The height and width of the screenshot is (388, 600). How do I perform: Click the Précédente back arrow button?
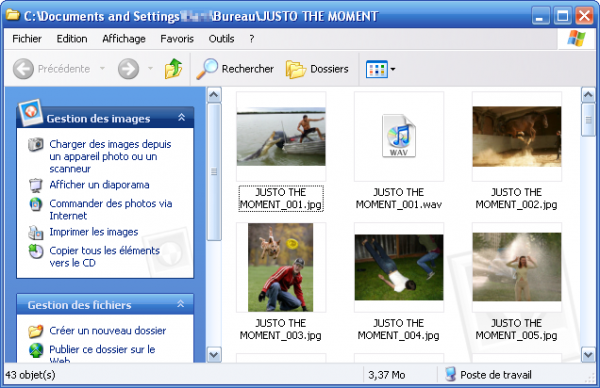point(23,69)
